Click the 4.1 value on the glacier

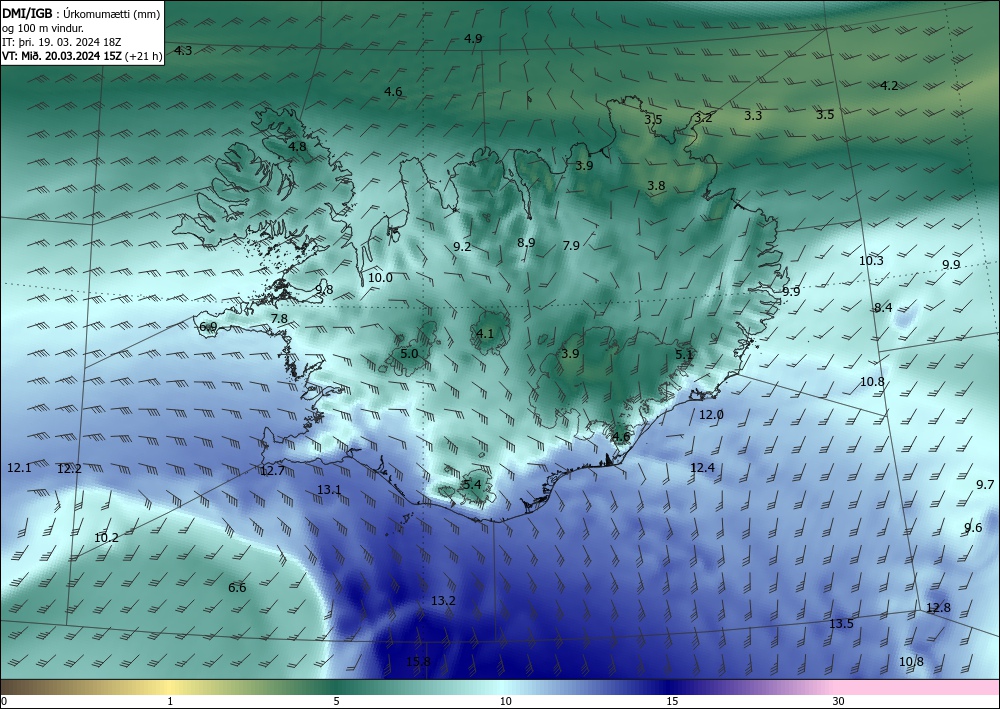pos(485,333)
